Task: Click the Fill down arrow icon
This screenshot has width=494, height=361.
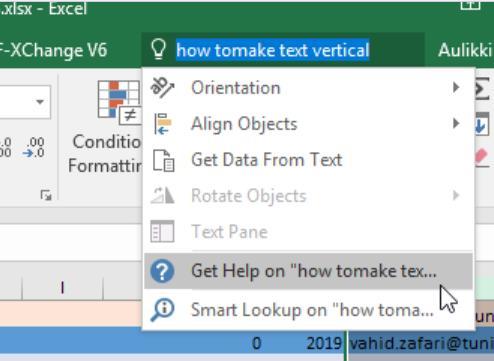Action: click(x=482, y=124)
